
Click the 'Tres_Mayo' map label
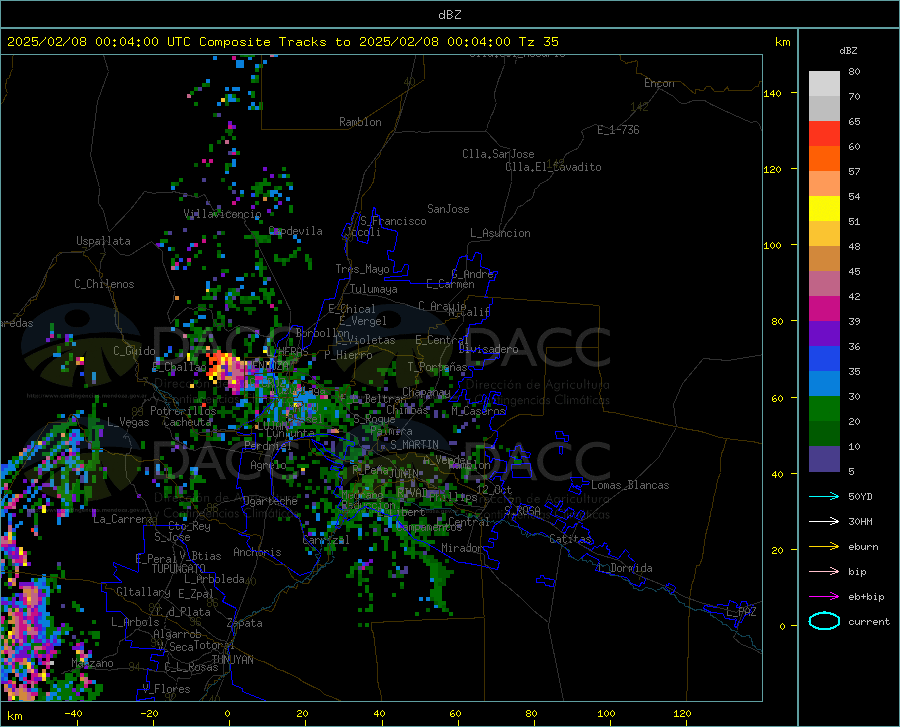(x=362, y=269)
